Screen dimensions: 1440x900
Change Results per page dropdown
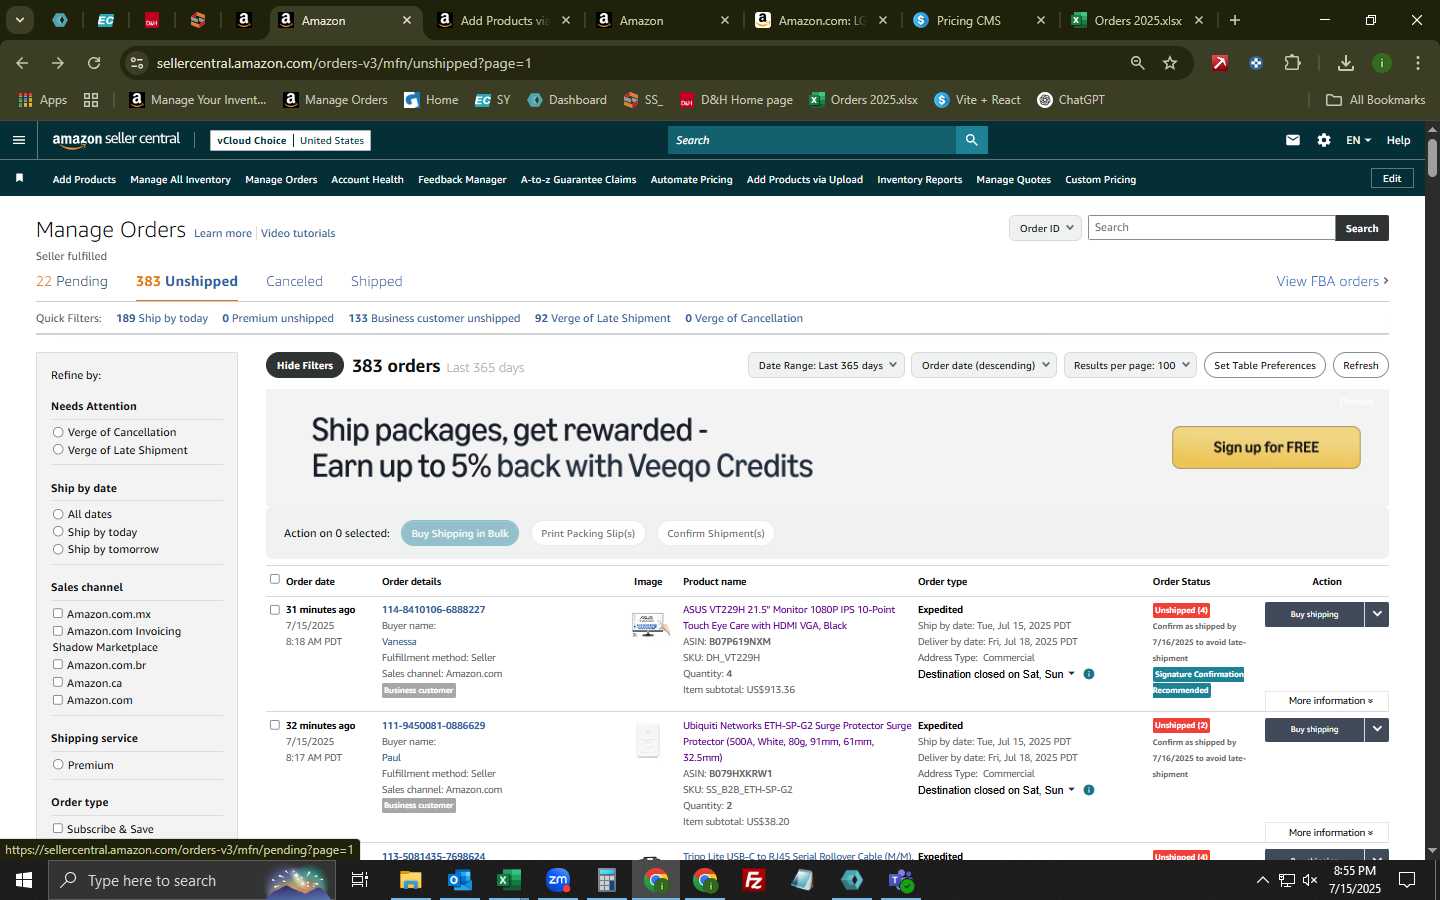coord(1130,365)
